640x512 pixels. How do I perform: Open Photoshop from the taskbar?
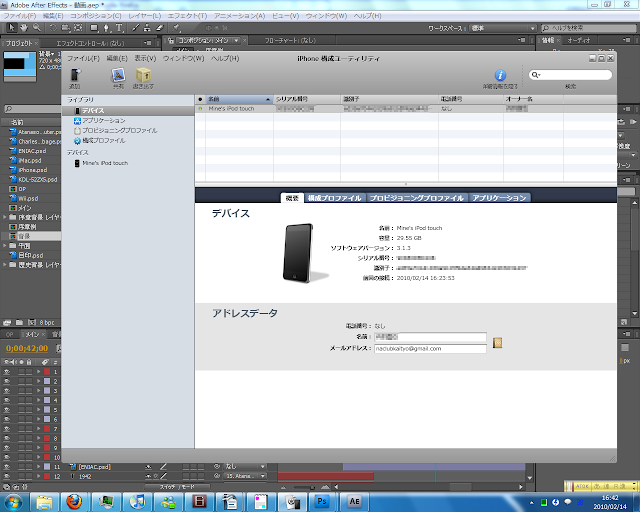tap(322, 501)
